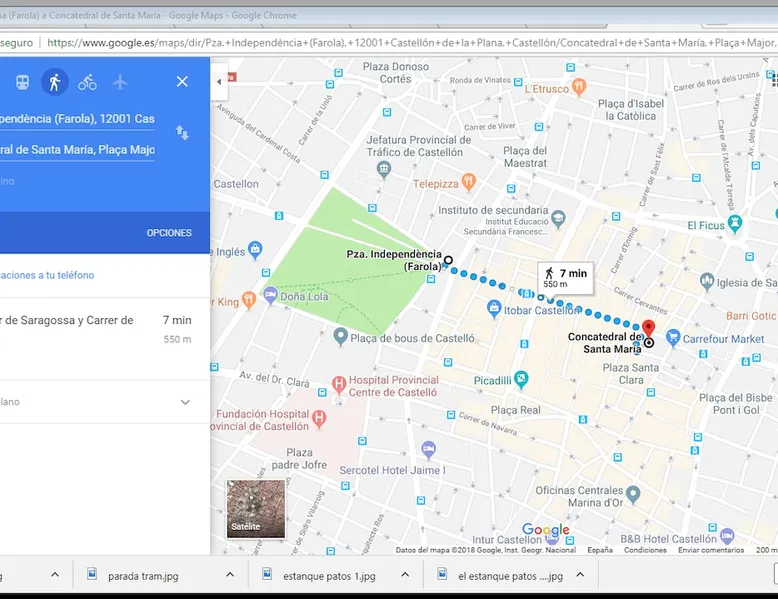Click the browser address bar URL
Viewport: 778px width, 599px height.
[x=410, y=43]
